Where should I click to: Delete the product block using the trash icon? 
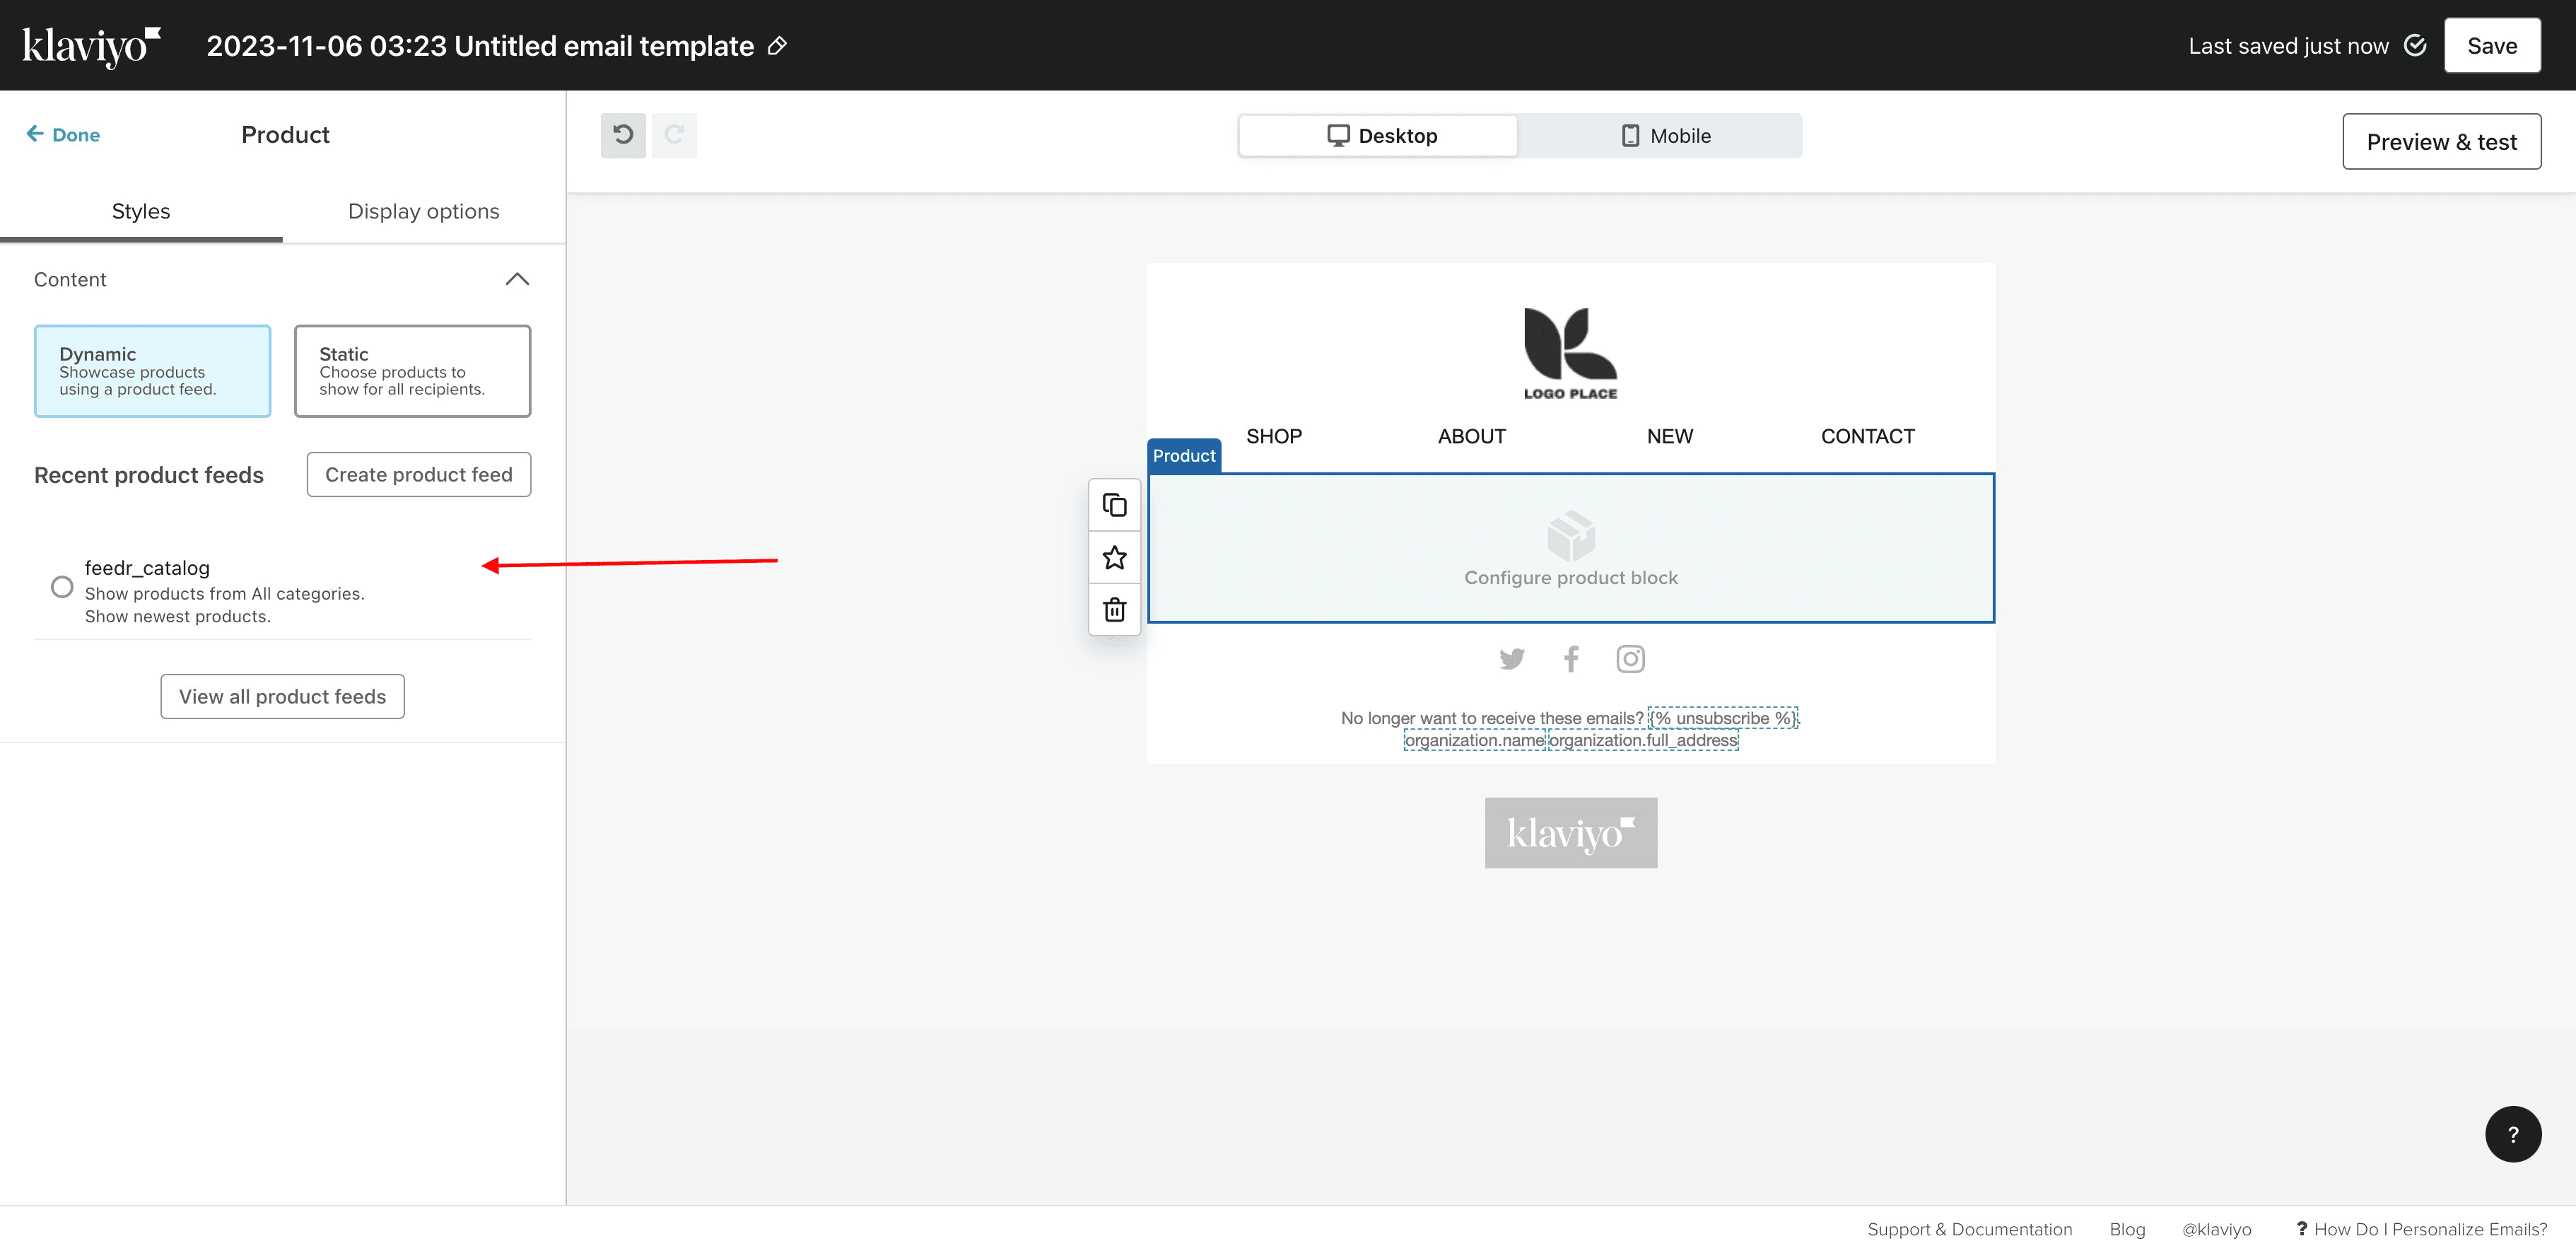coord(1114,609)
